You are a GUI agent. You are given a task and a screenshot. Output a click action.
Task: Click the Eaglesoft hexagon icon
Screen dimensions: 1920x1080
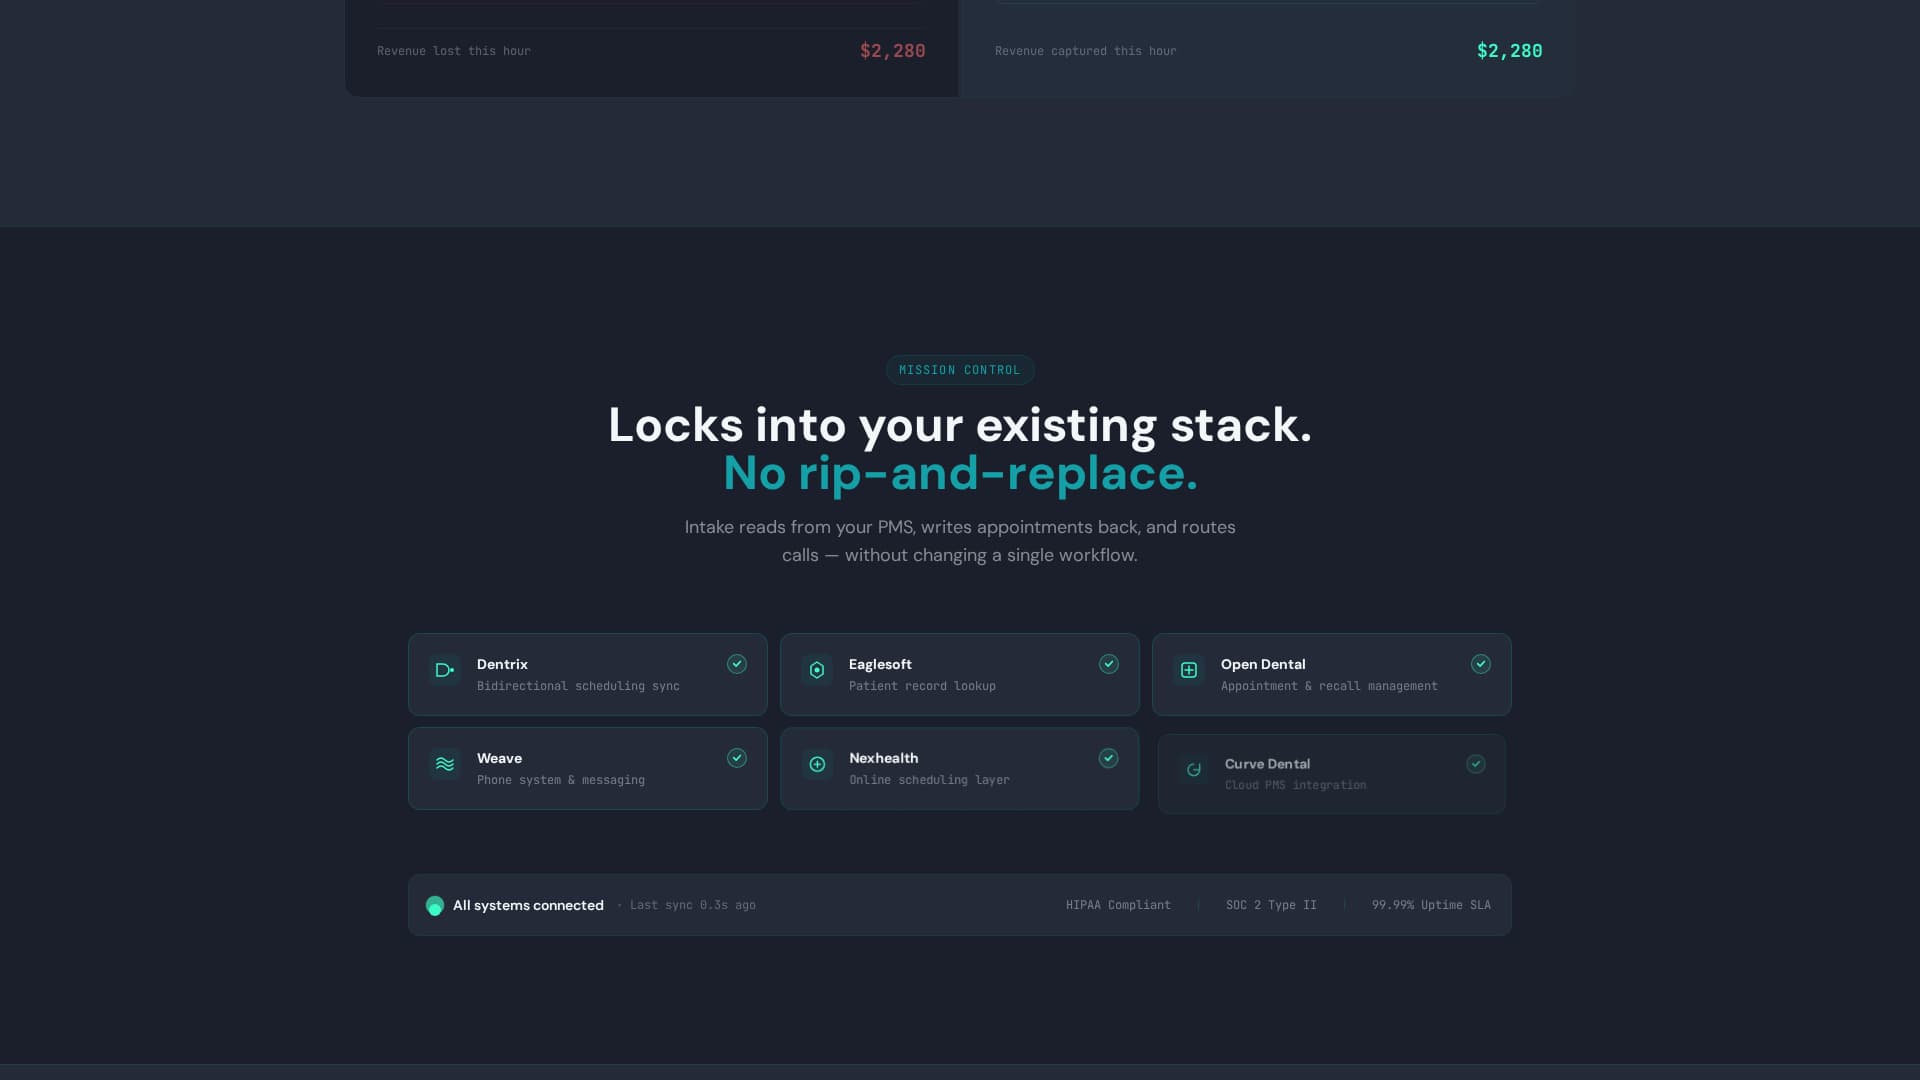point(817,670)
